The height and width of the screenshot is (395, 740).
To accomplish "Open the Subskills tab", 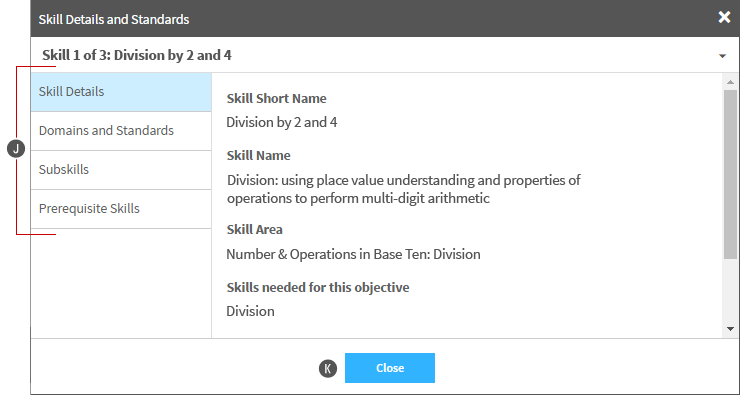I will pos(121,170).
